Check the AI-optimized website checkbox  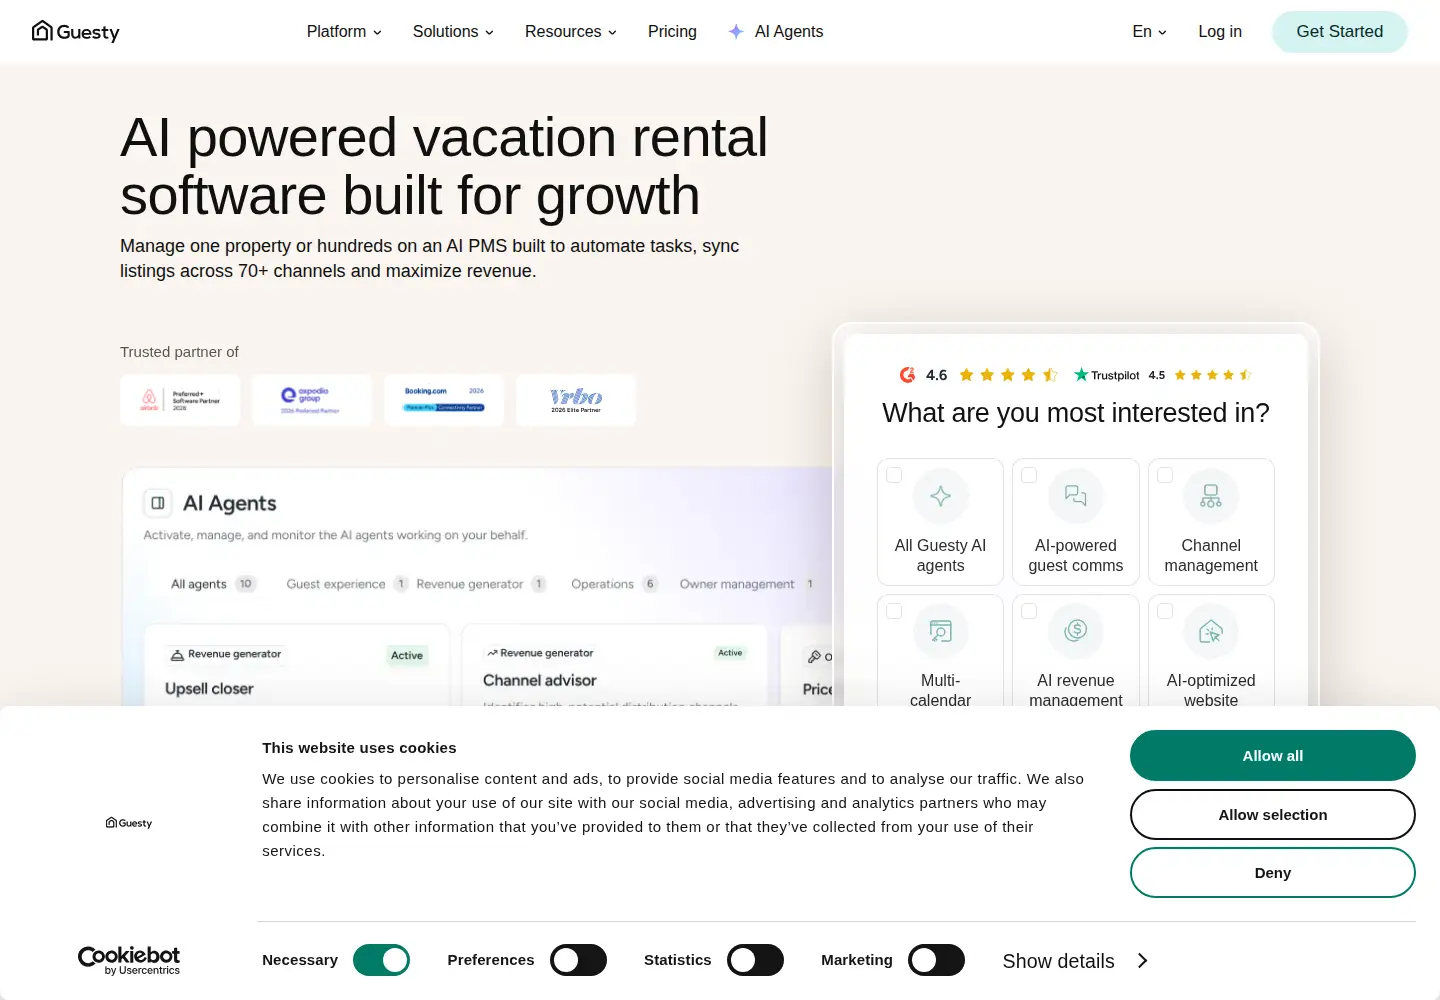[x=1165, y=611]
